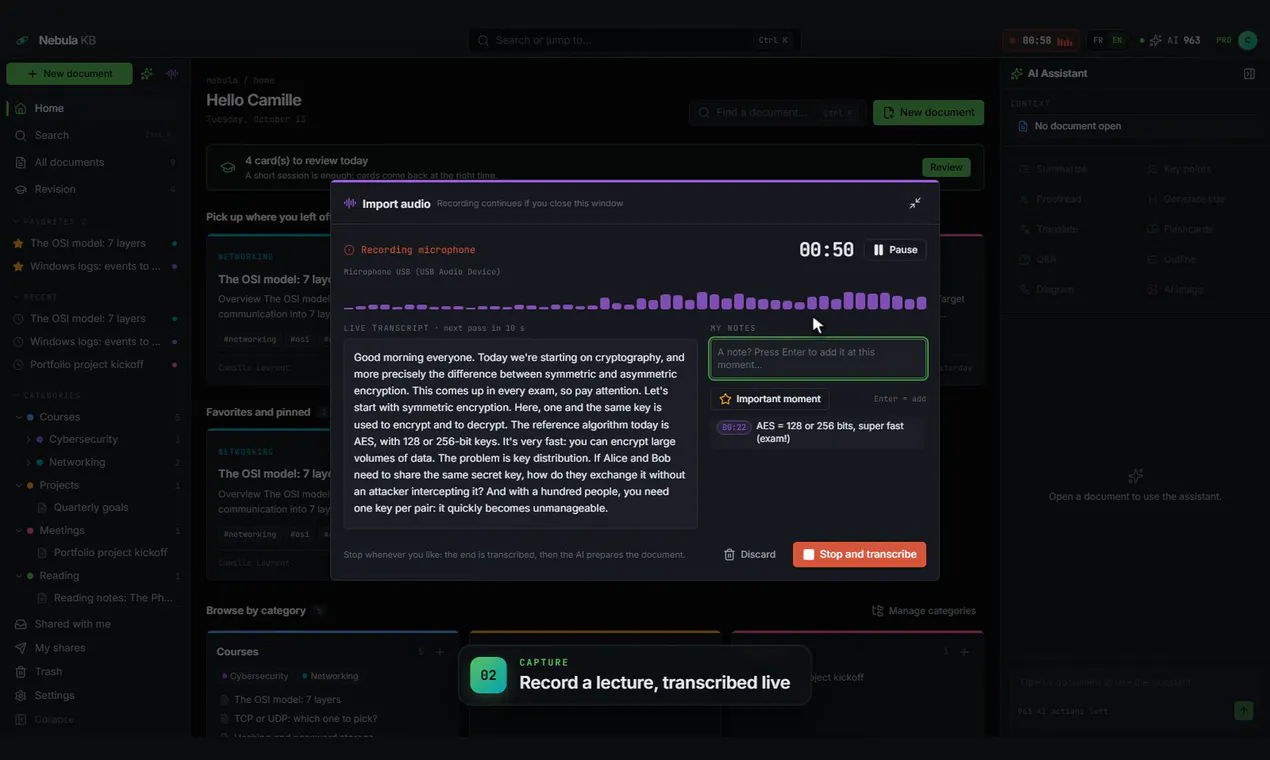This screenshot has width=1270, height=760.
Task: Open the user avatar menu in the top bar
Action: [1247, 40]
